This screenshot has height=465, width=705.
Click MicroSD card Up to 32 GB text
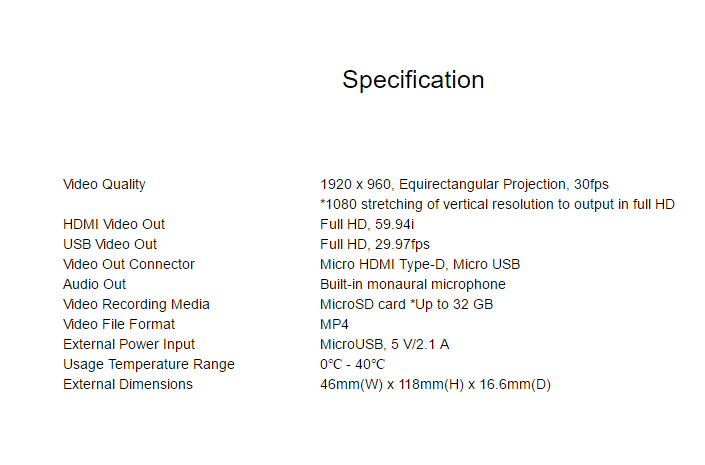pyautogui.click(x=406, y=304)
